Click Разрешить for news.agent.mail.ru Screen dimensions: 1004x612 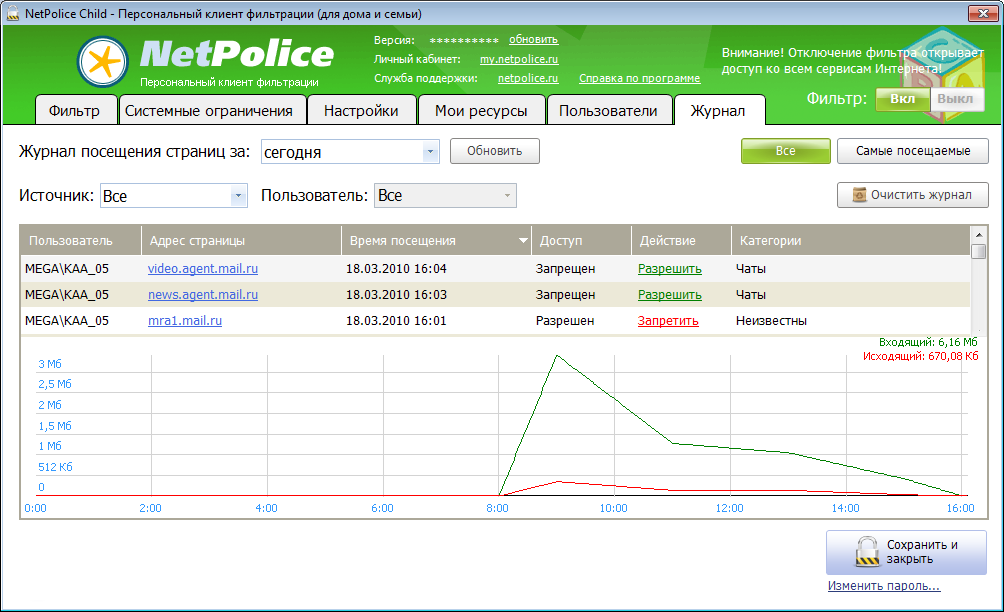(x=670, y=294)
